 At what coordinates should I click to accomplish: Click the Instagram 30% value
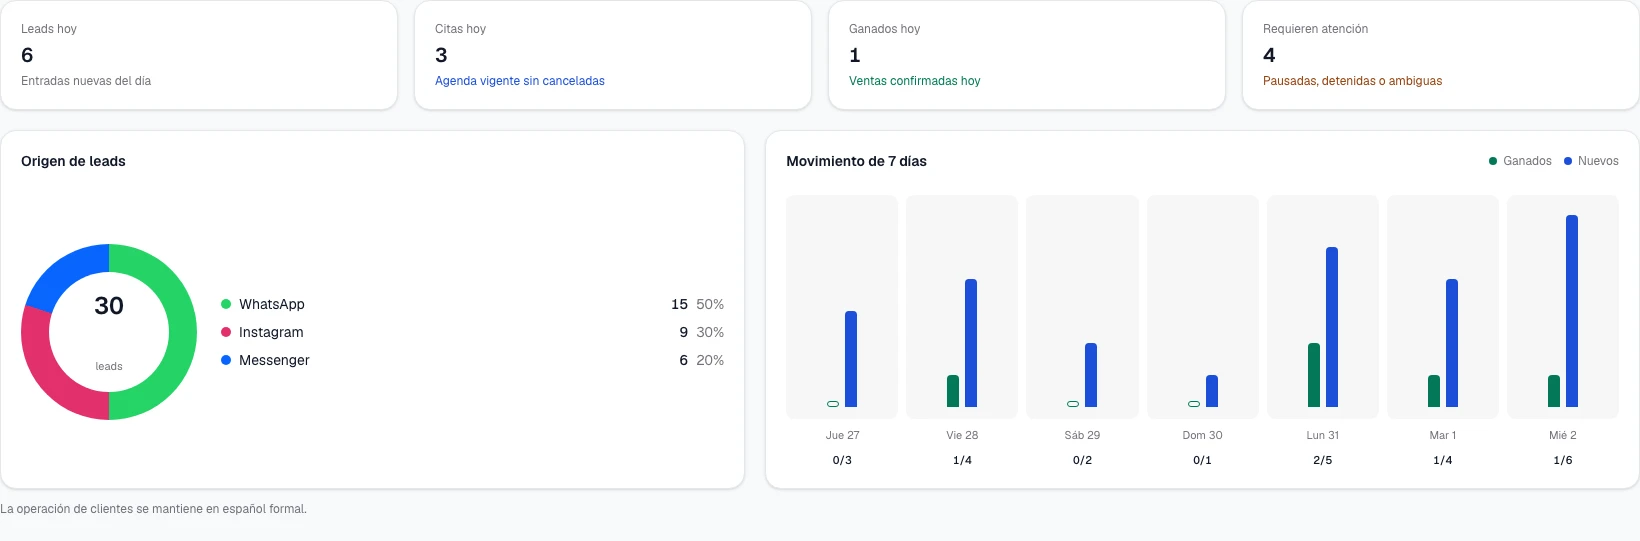coord(710,332)
